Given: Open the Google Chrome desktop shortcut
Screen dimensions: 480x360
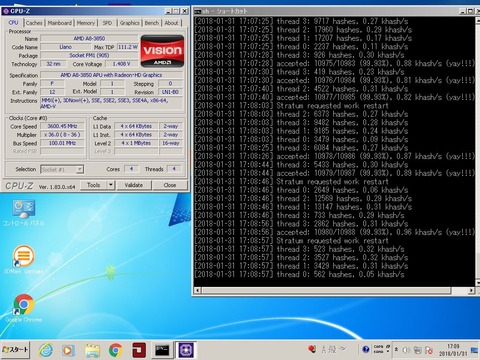Looking at the screenshot, I should pyautogui.click(x=23, y=308).
